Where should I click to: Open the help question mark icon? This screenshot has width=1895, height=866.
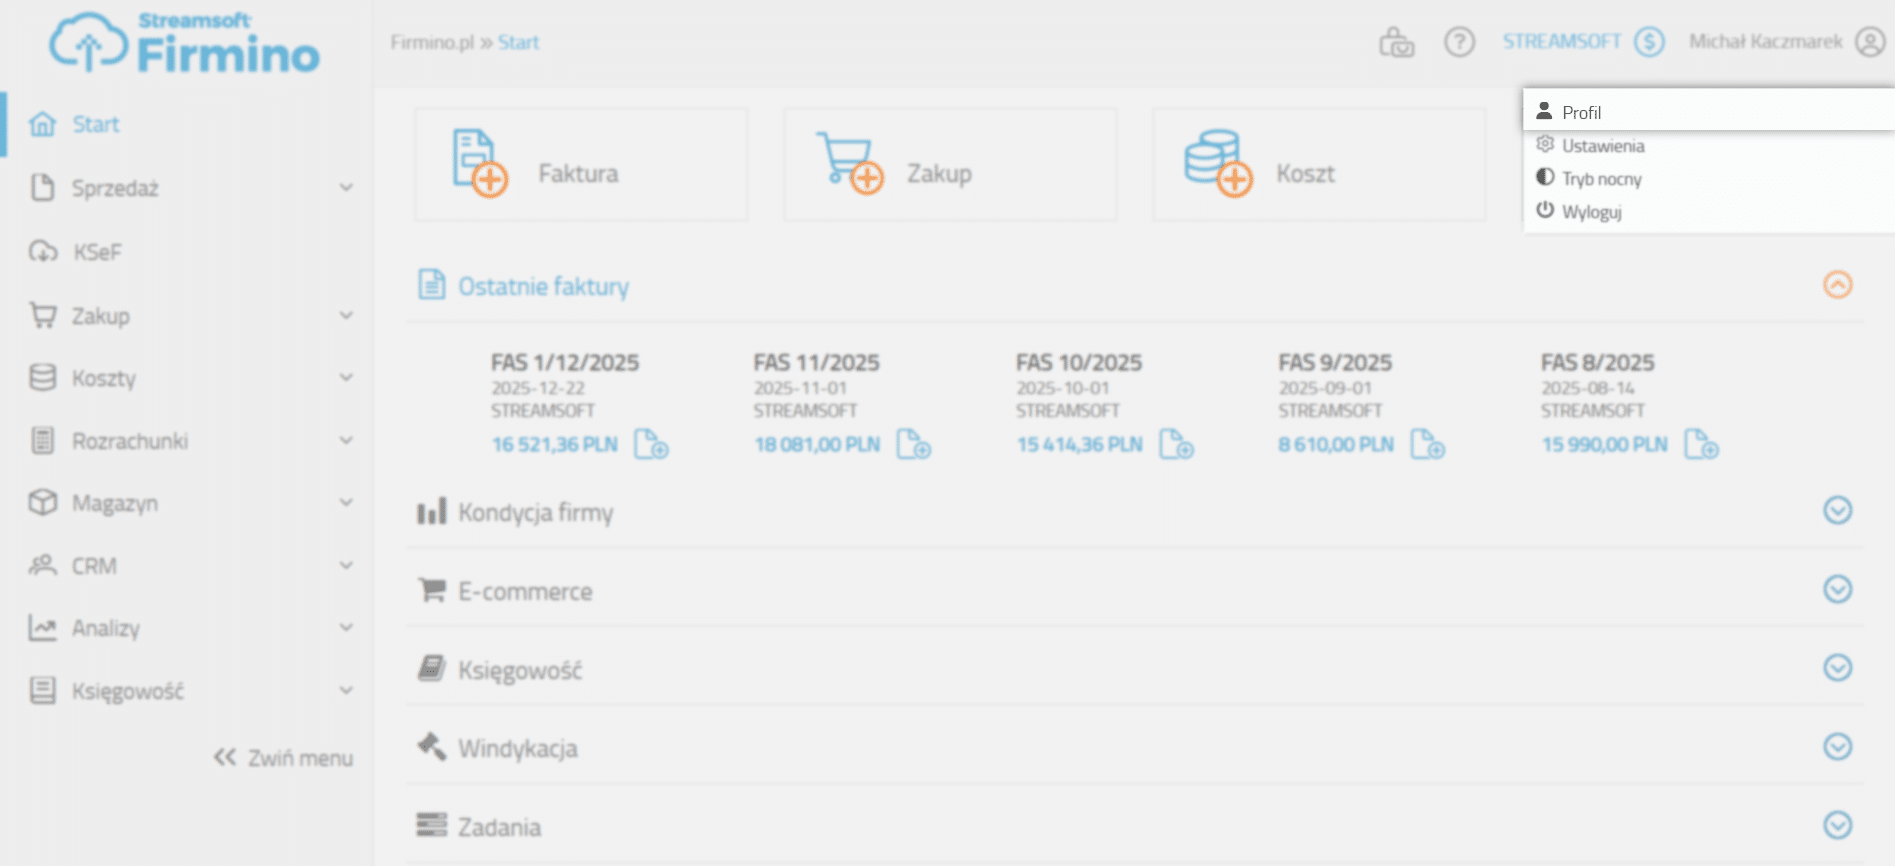pos(1459,42)
